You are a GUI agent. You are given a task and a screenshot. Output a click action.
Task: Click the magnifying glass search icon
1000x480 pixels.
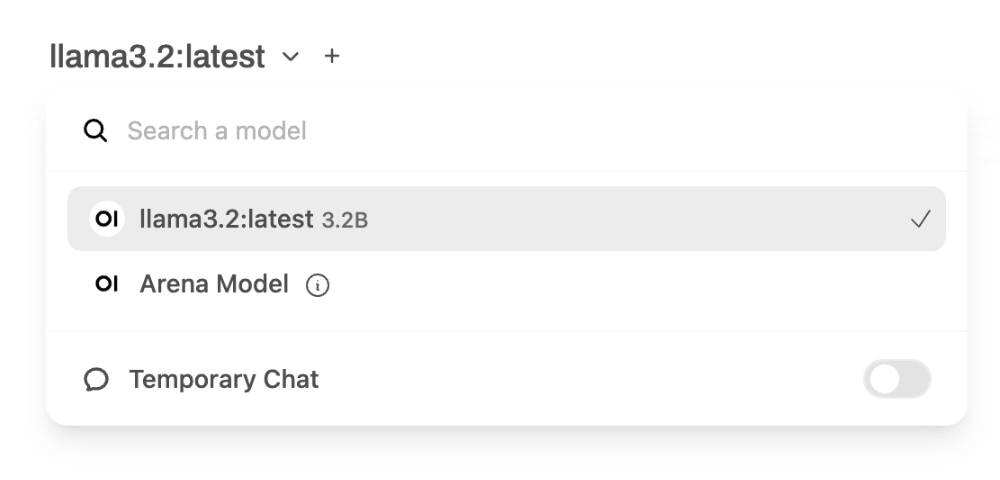tap(95, 131)
